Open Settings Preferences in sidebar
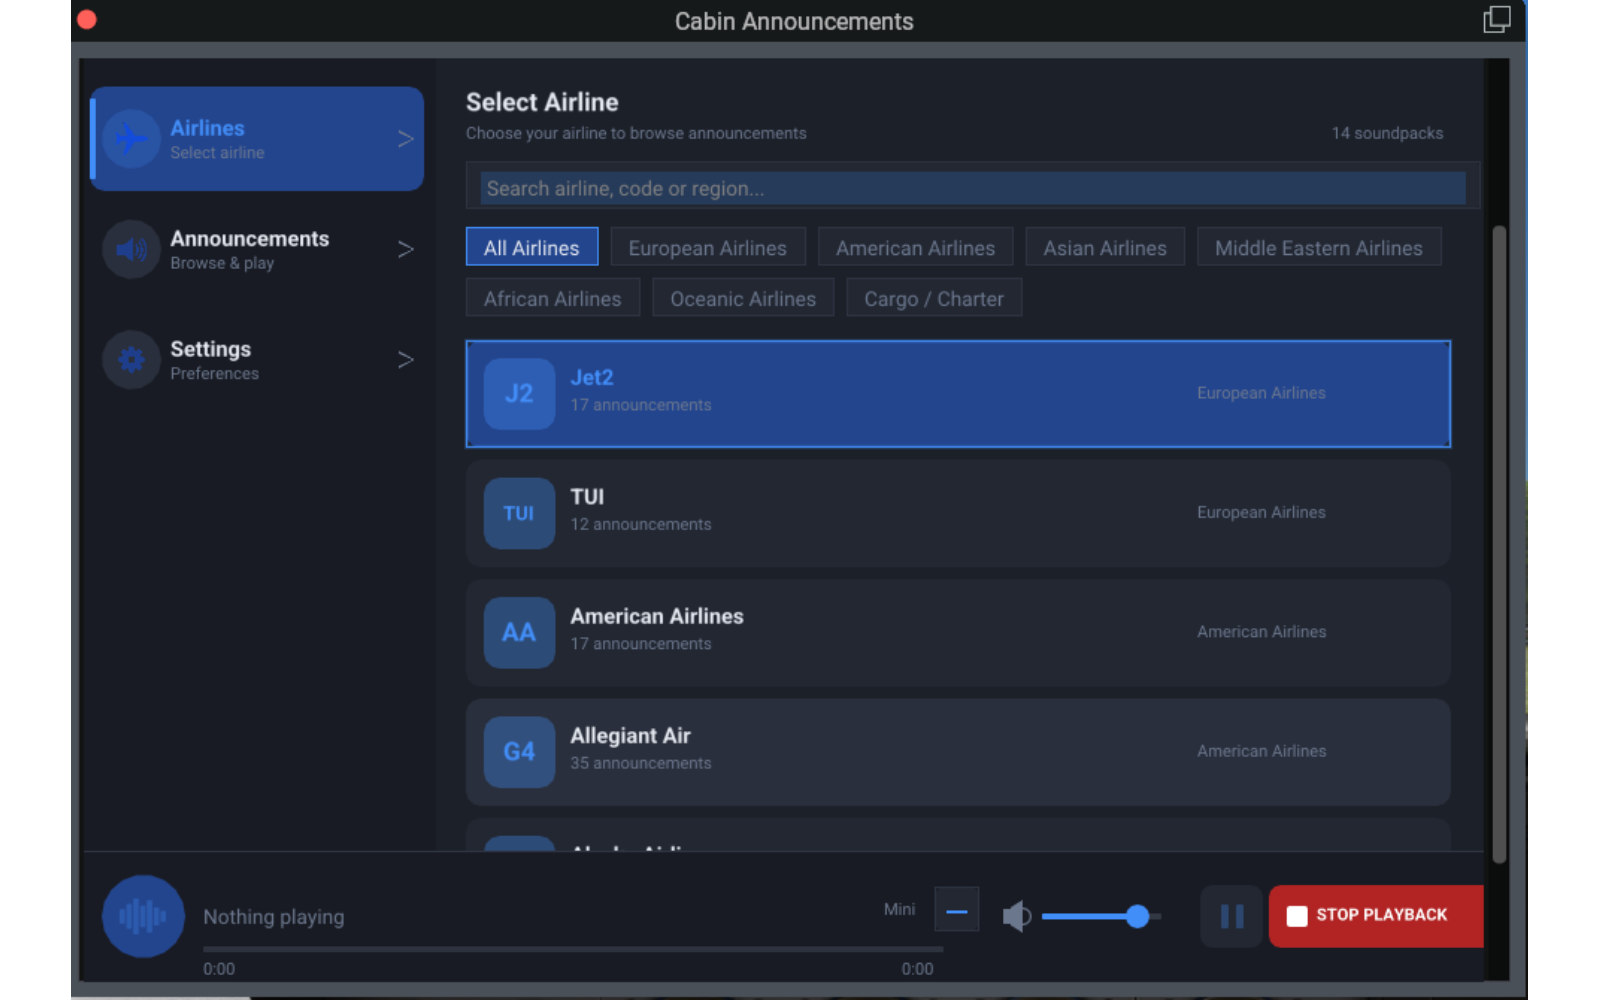1600x1000 pixels. (x=257, y=359)
